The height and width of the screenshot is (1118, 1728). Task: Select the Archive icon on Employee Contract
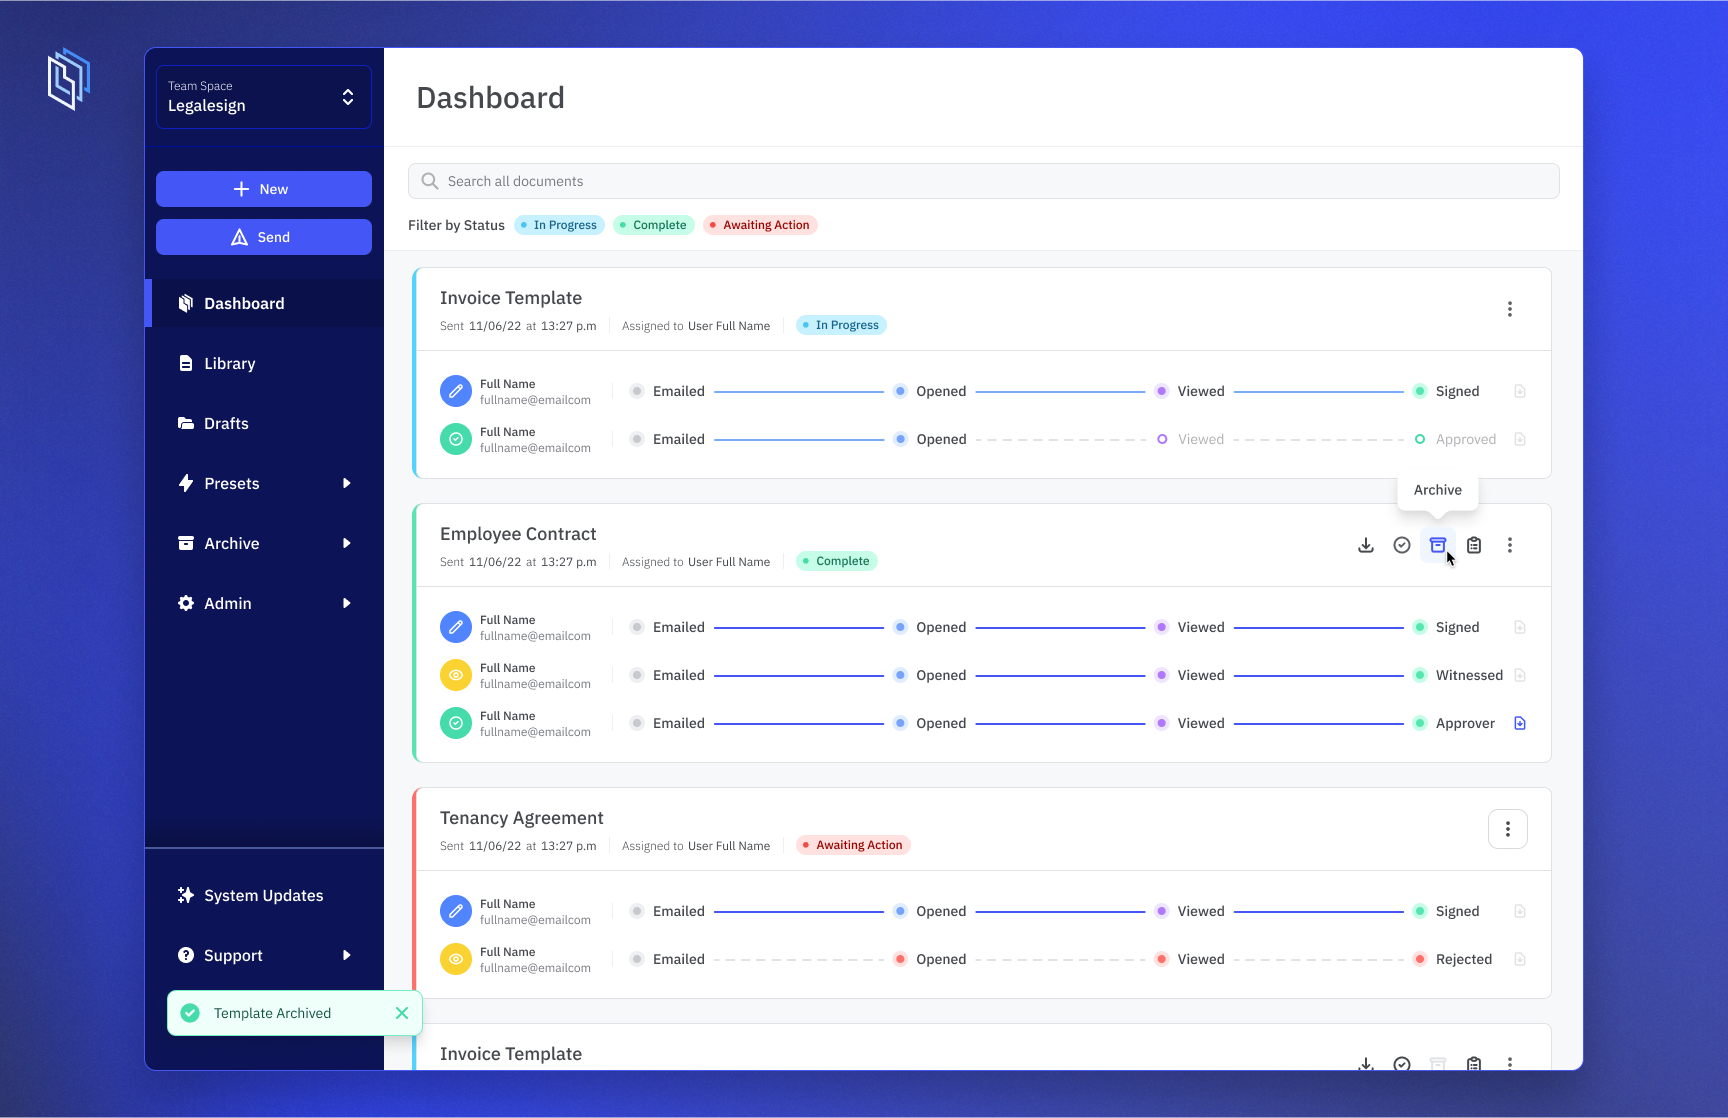[1438, 545]
